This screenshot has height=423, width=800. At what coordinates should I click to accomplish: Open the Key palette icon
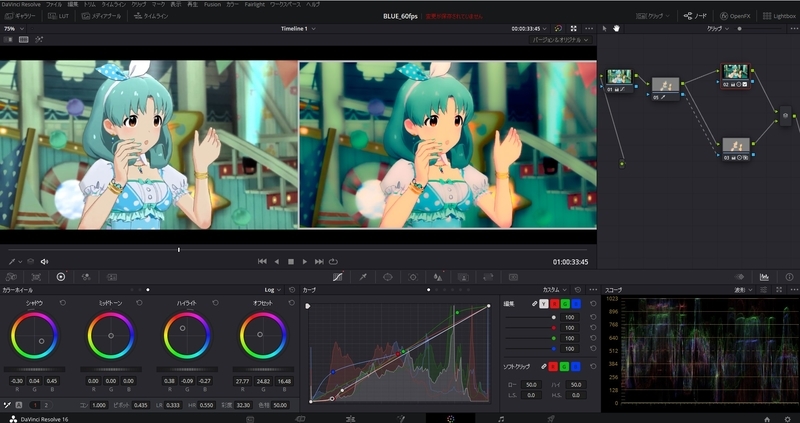click(463, 277)
